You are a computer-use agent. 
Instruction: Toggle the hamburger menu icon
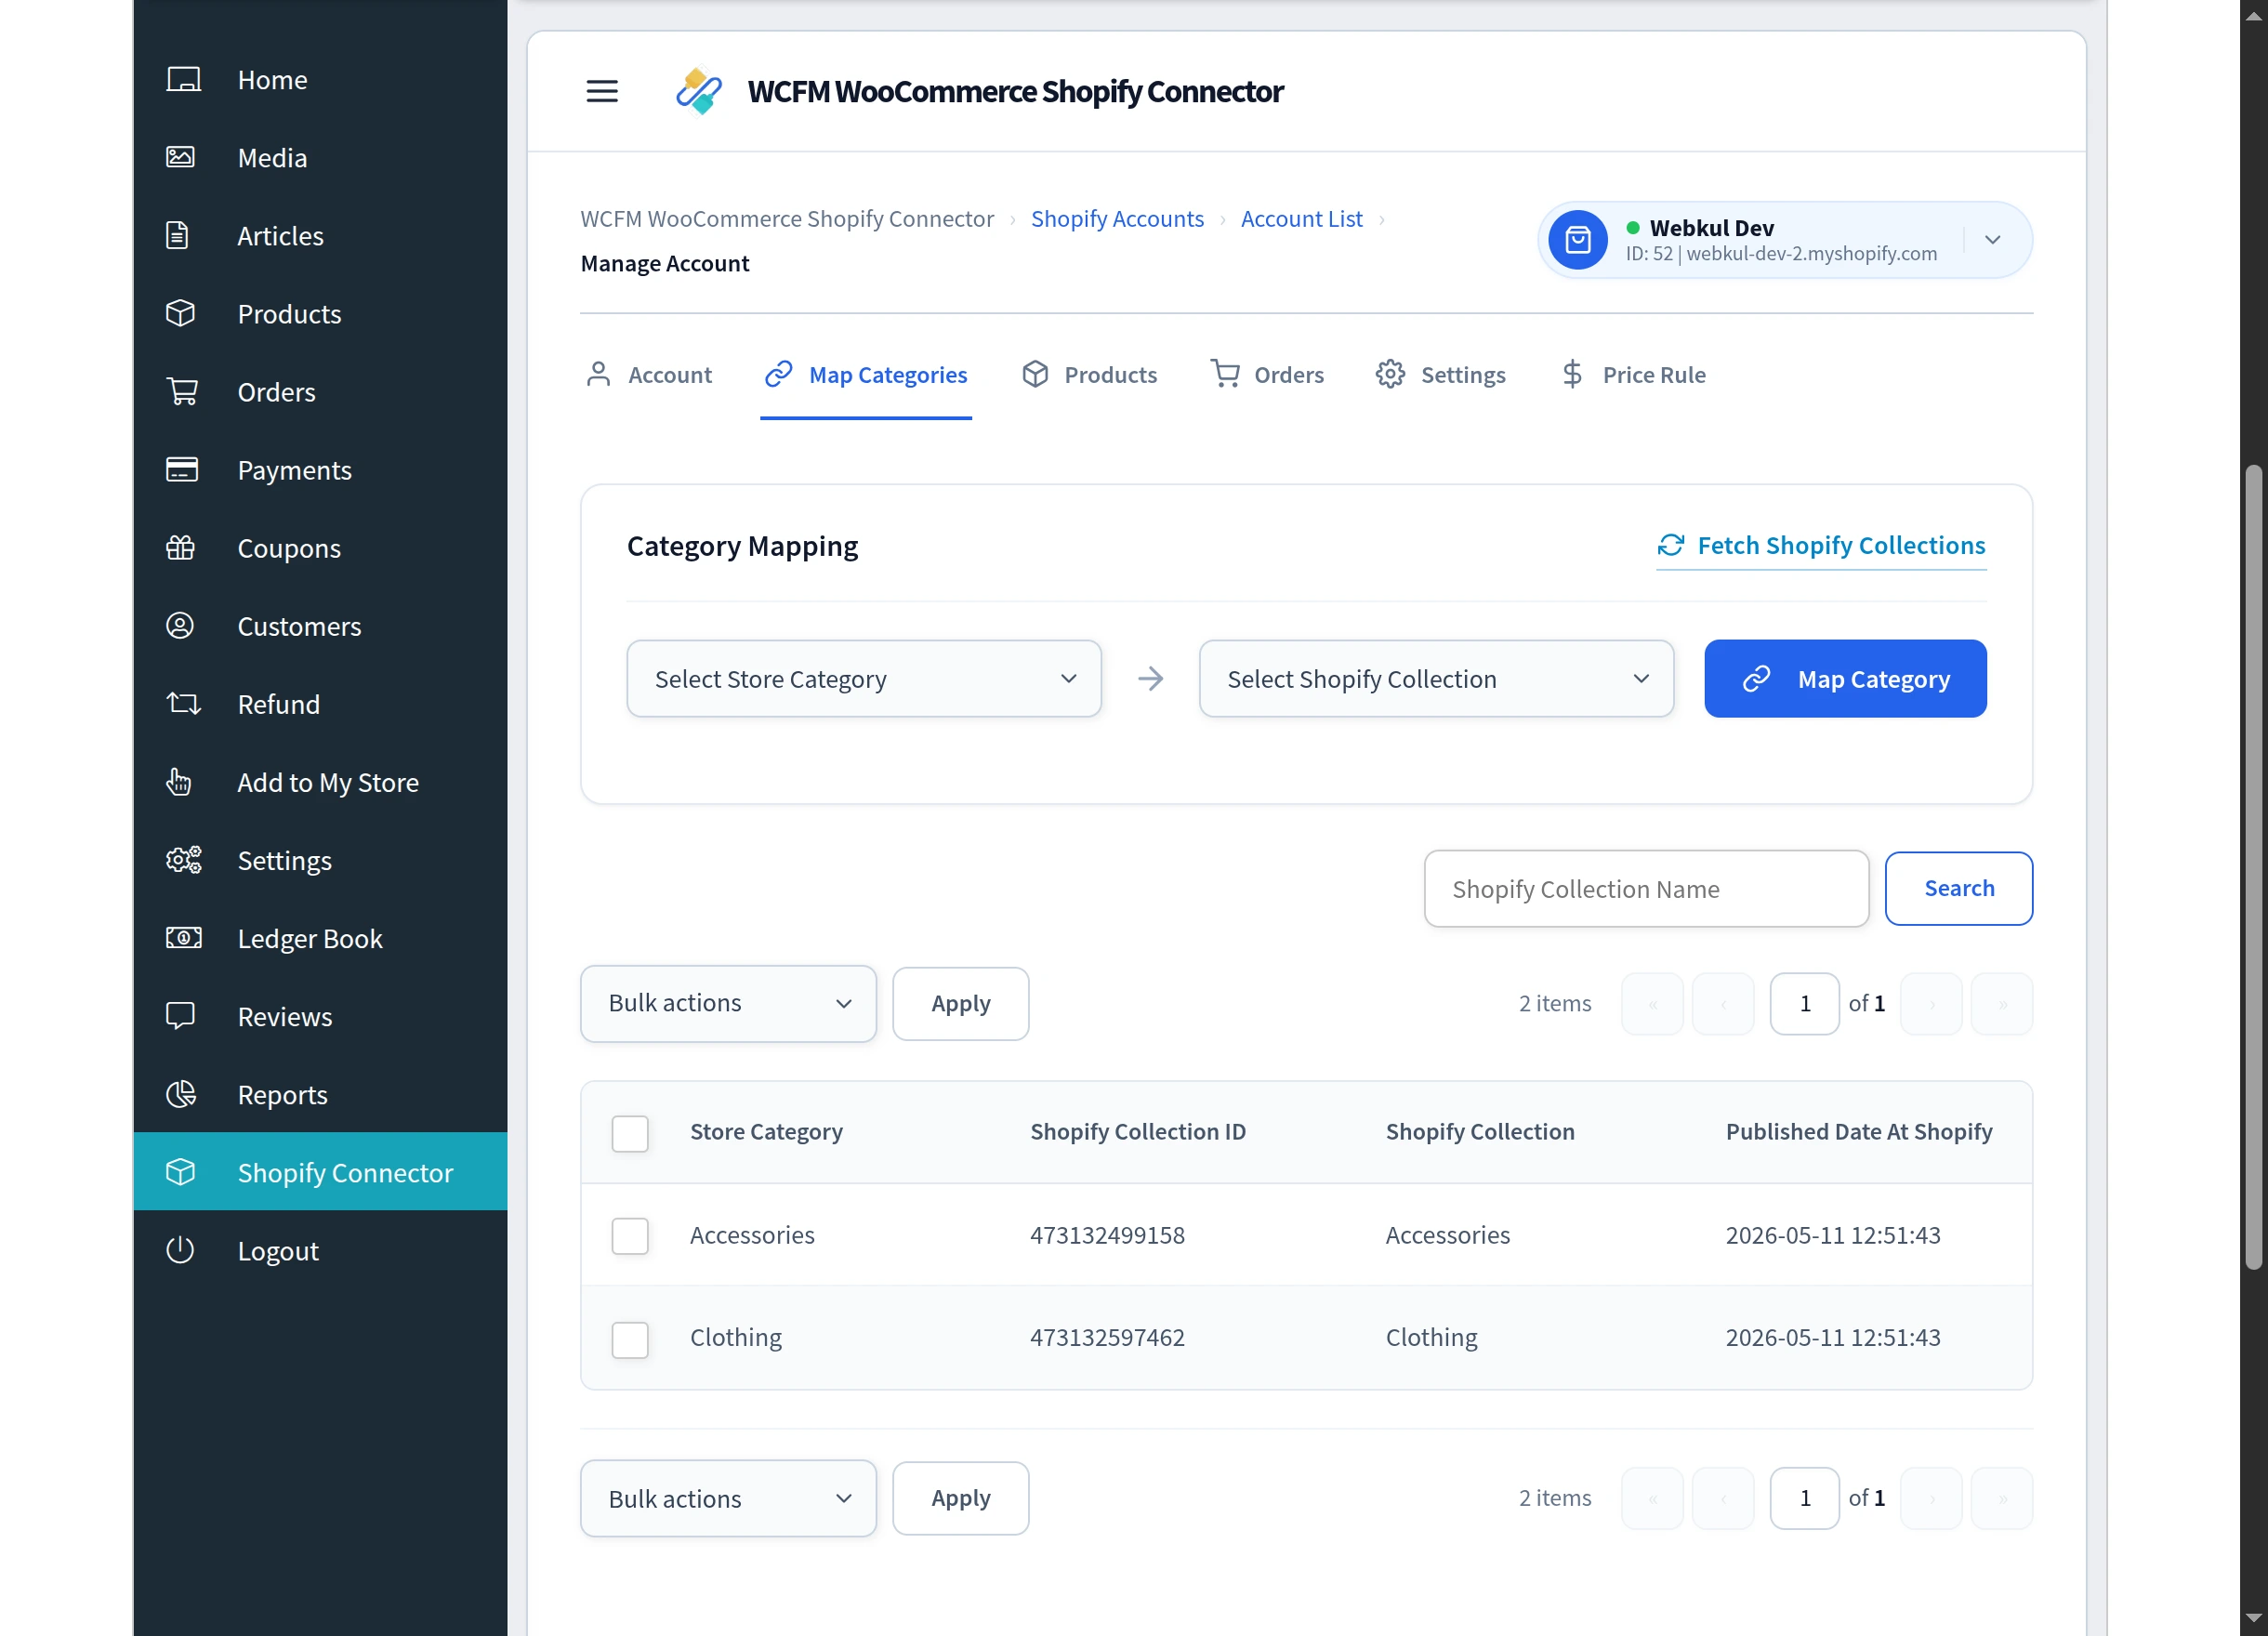[x=602, y=91]
